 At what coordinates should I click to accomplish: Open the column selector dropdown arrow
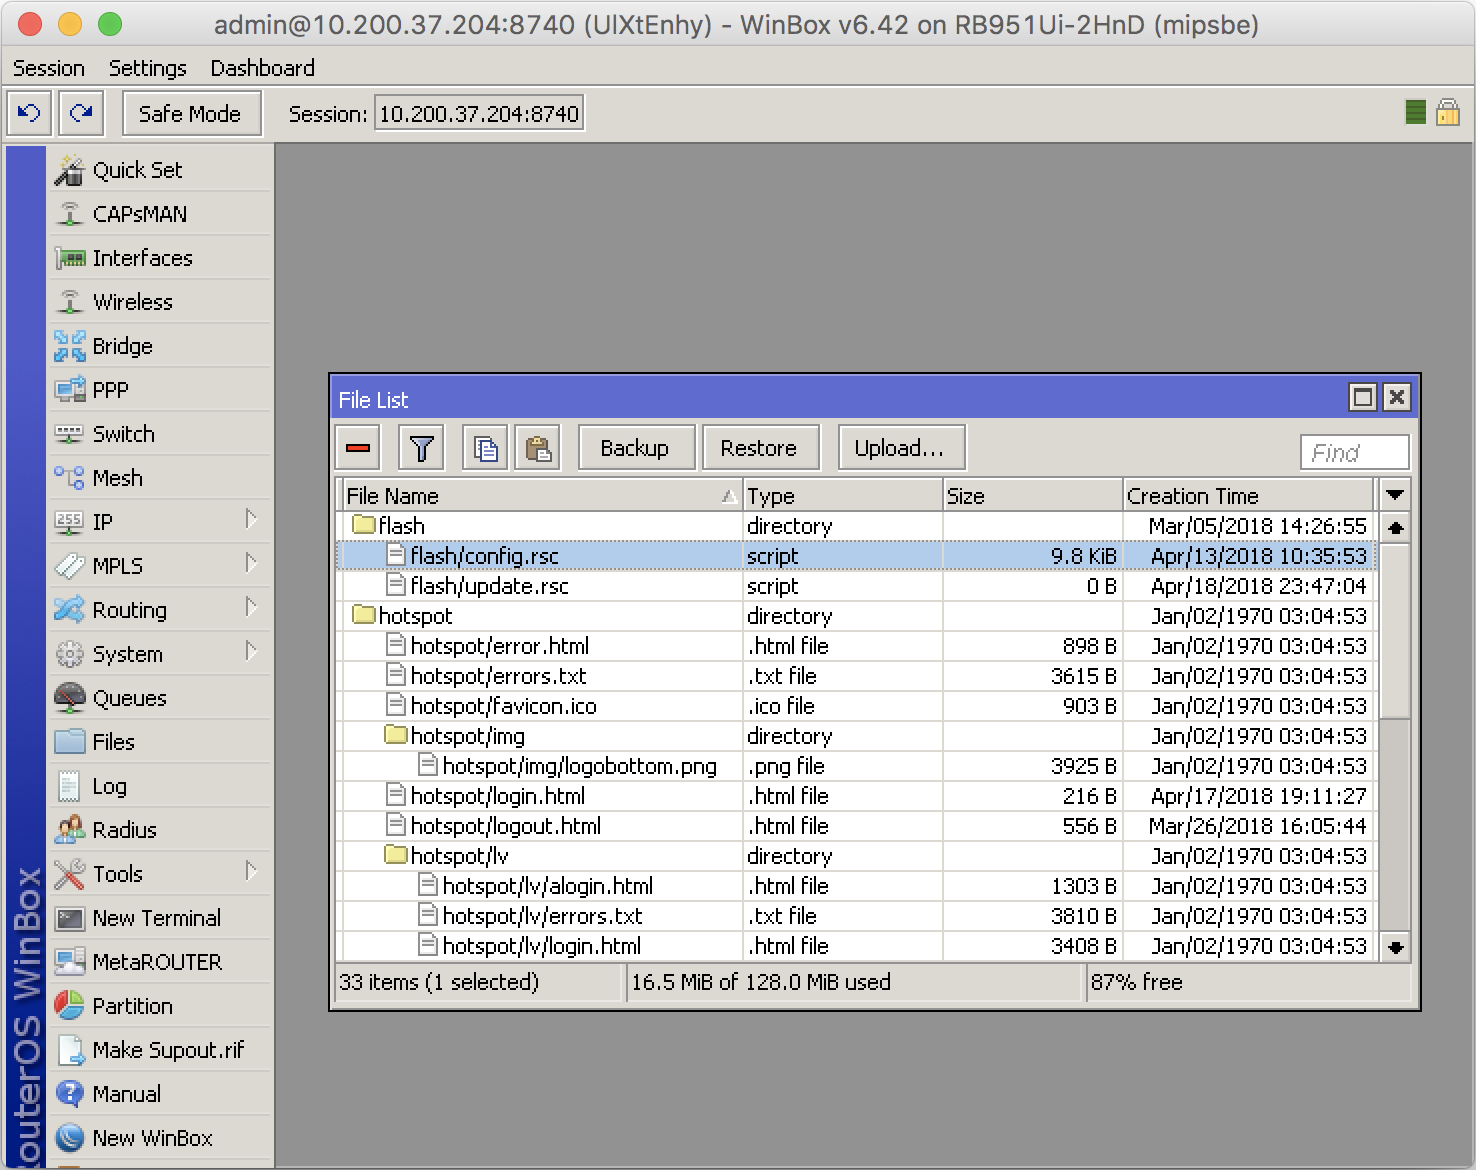(x=1395, y=495)
